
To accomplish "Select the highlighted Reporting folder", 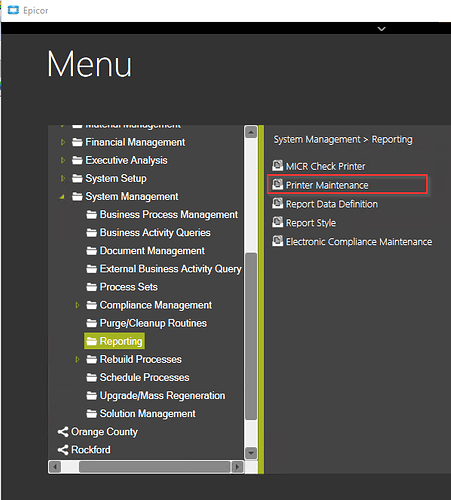I will tap(114, 341).
